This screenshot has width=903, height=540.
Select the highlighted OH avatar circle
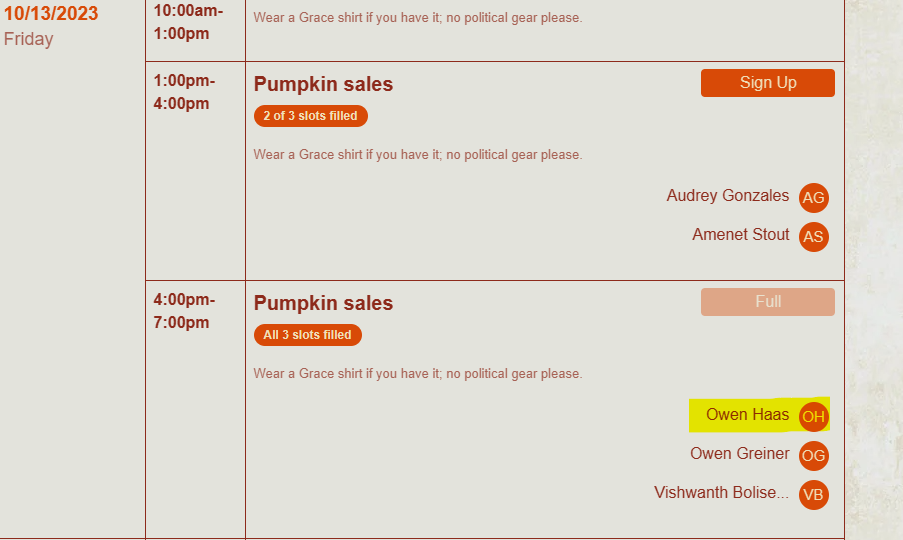click(x=814, y=417)
